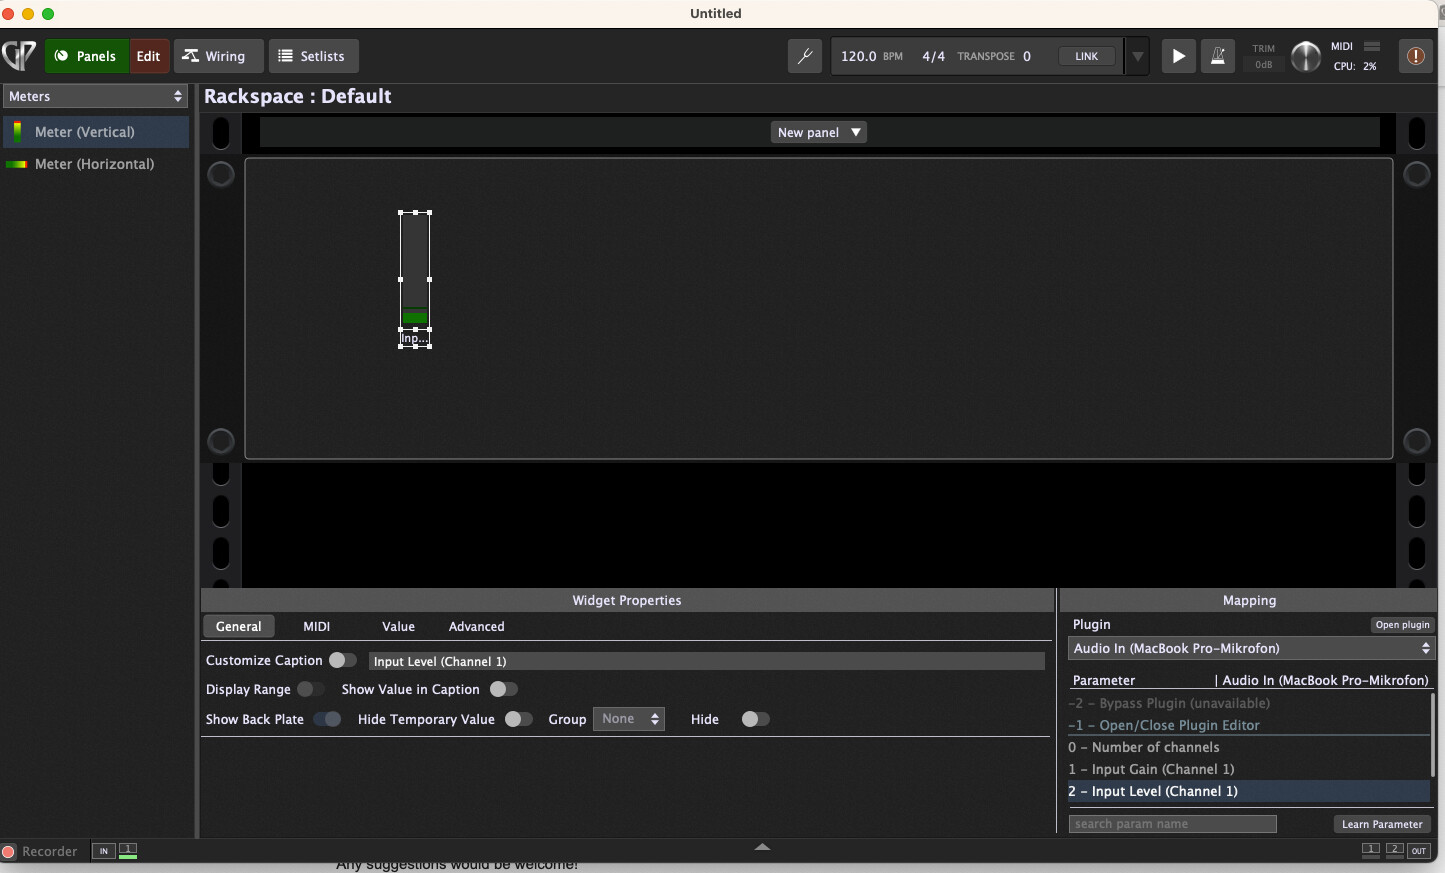Open the Meters widget category dropdown
The image size is (1445, 873).
point(96,96)
